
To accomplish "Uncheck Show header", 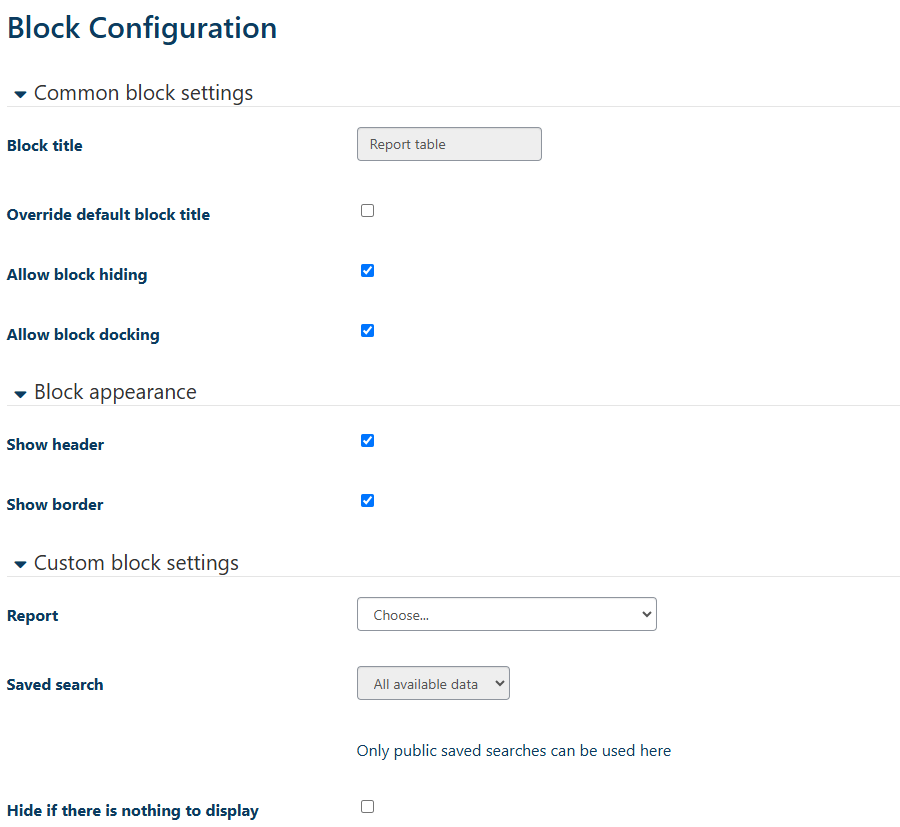I will click(x=367, y=440).
